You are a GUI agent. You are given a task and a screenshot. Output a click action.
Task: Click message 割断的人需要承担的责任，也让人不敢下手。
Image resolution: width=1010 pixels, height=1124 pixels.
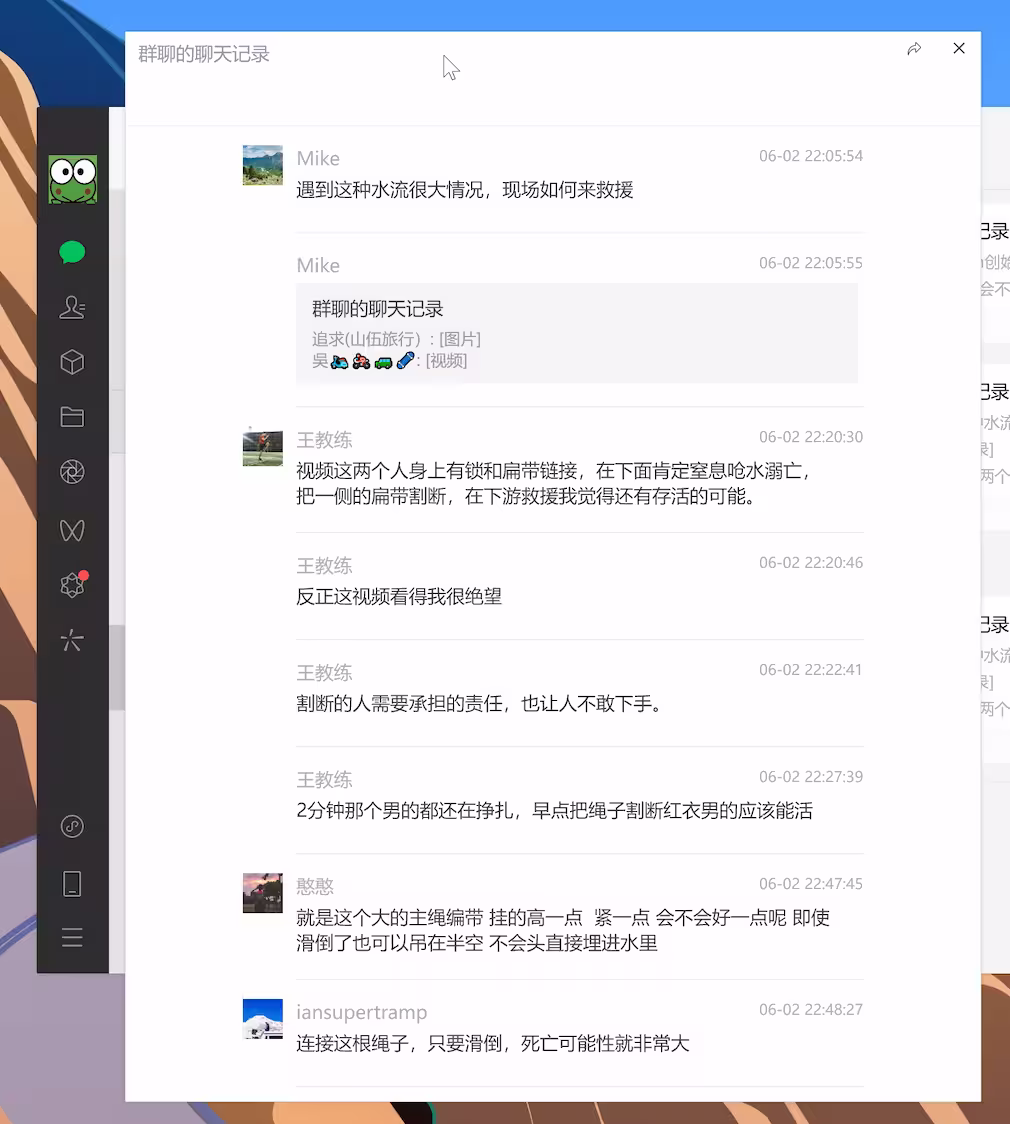click(480, 704)
